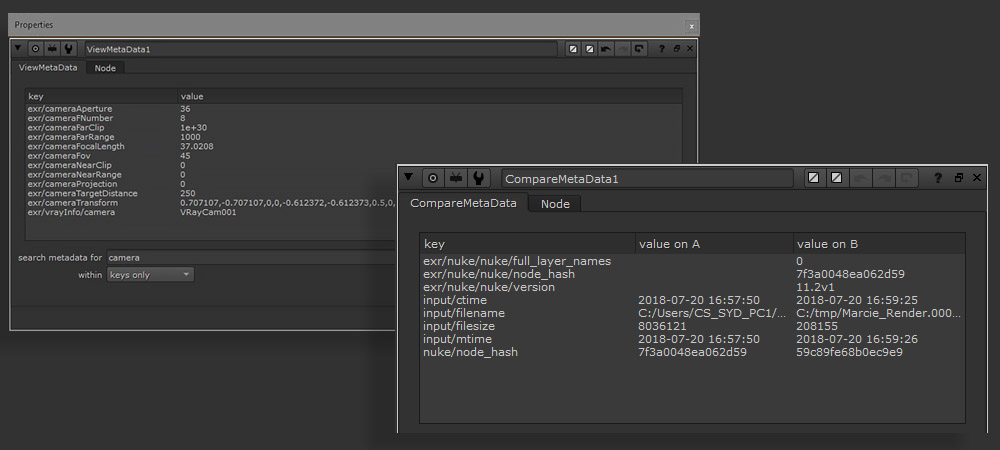The height and width of the screenshot is (450, 1000).
Task: Select the exr/vrayInfo/camera row
Action: (x=210, y=212)
